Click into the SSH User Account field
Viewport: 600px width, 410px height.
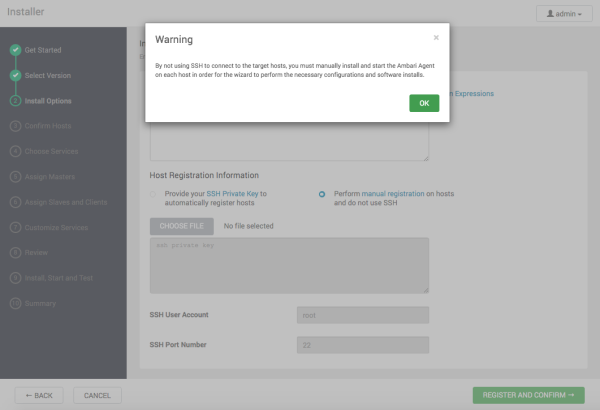tap(363, 315)
